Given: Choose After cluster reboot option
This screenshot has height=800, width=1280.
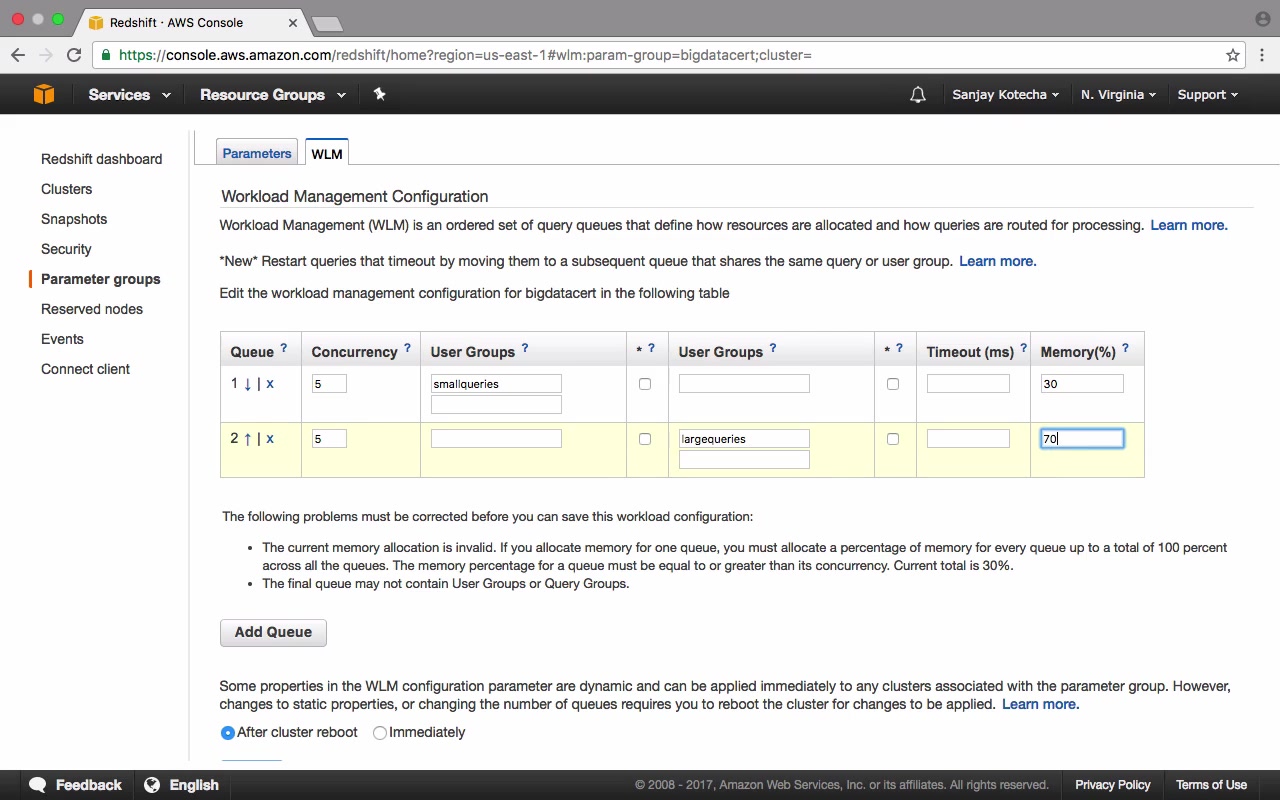Looking at the screenshot, I should 228,733.
